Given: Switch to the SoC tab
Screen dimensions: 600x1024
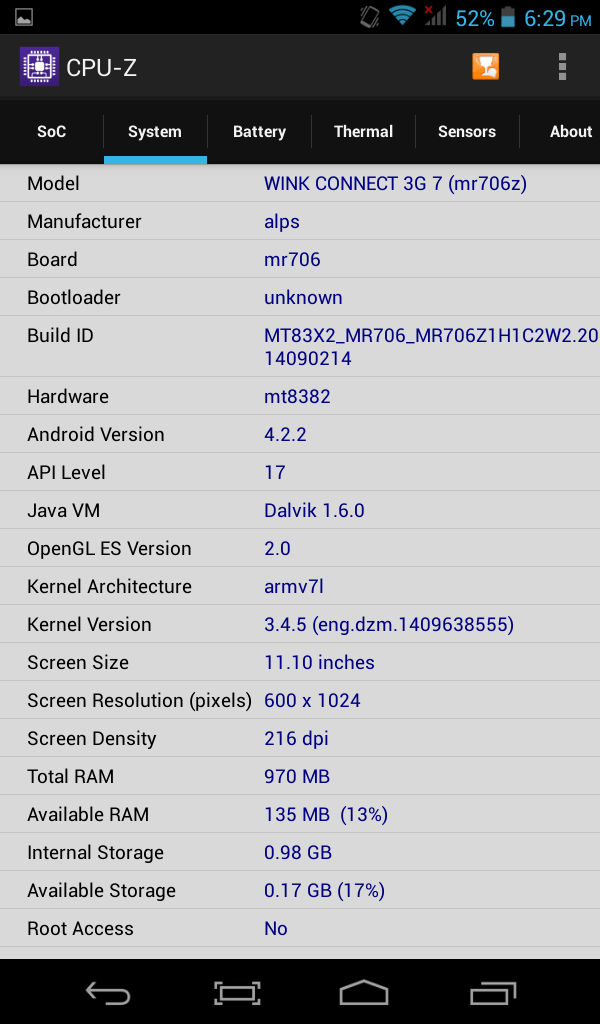Looking at the screenshot, I should click(x=51, y=131).
